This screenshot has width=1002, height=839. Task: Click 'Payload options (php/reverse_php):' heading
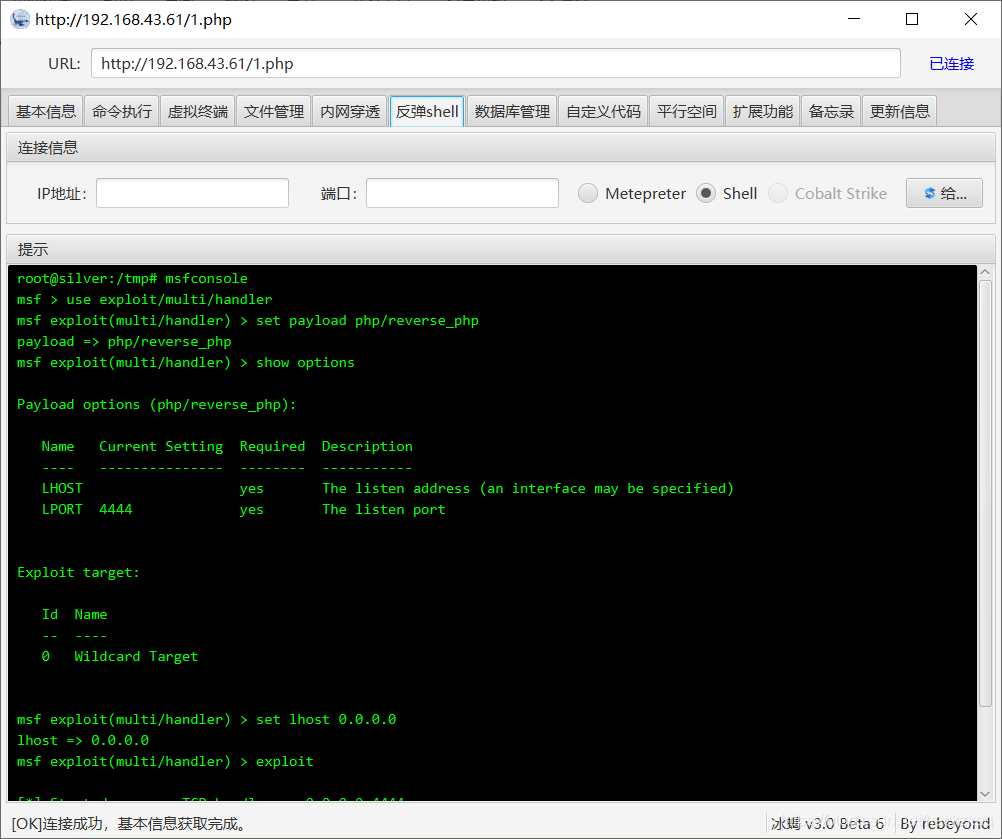pos(157,404)
